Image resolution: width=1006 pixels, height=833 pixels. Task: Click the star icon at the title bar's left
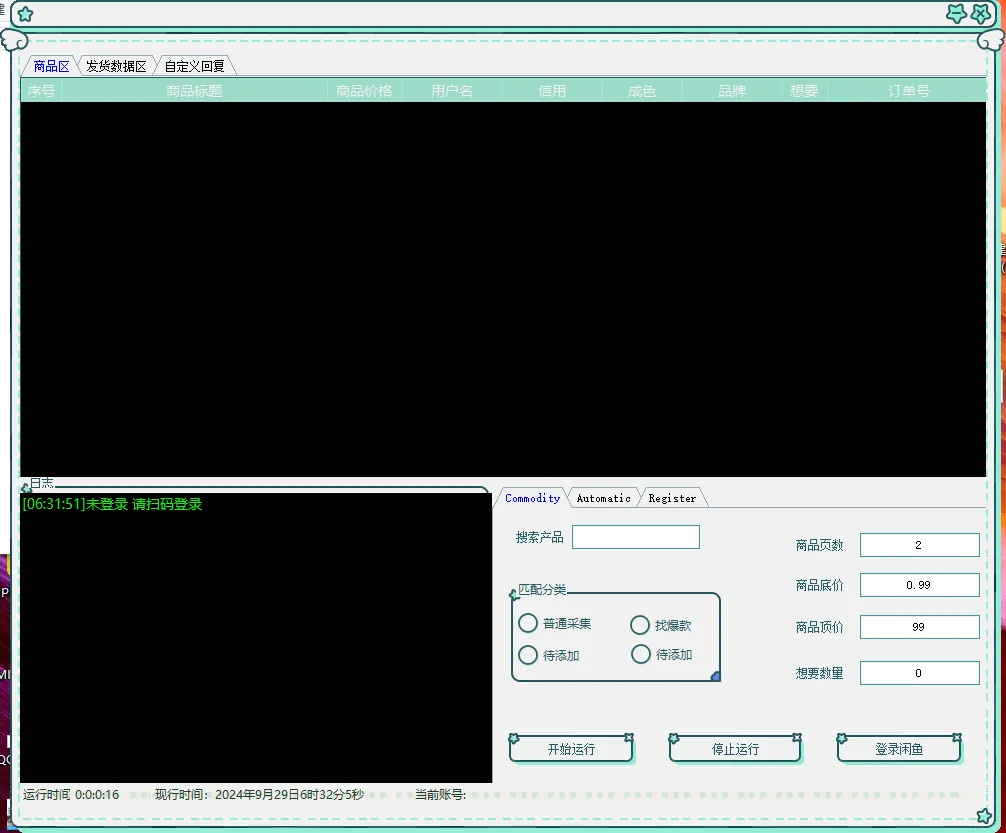[x=25, y=14]
